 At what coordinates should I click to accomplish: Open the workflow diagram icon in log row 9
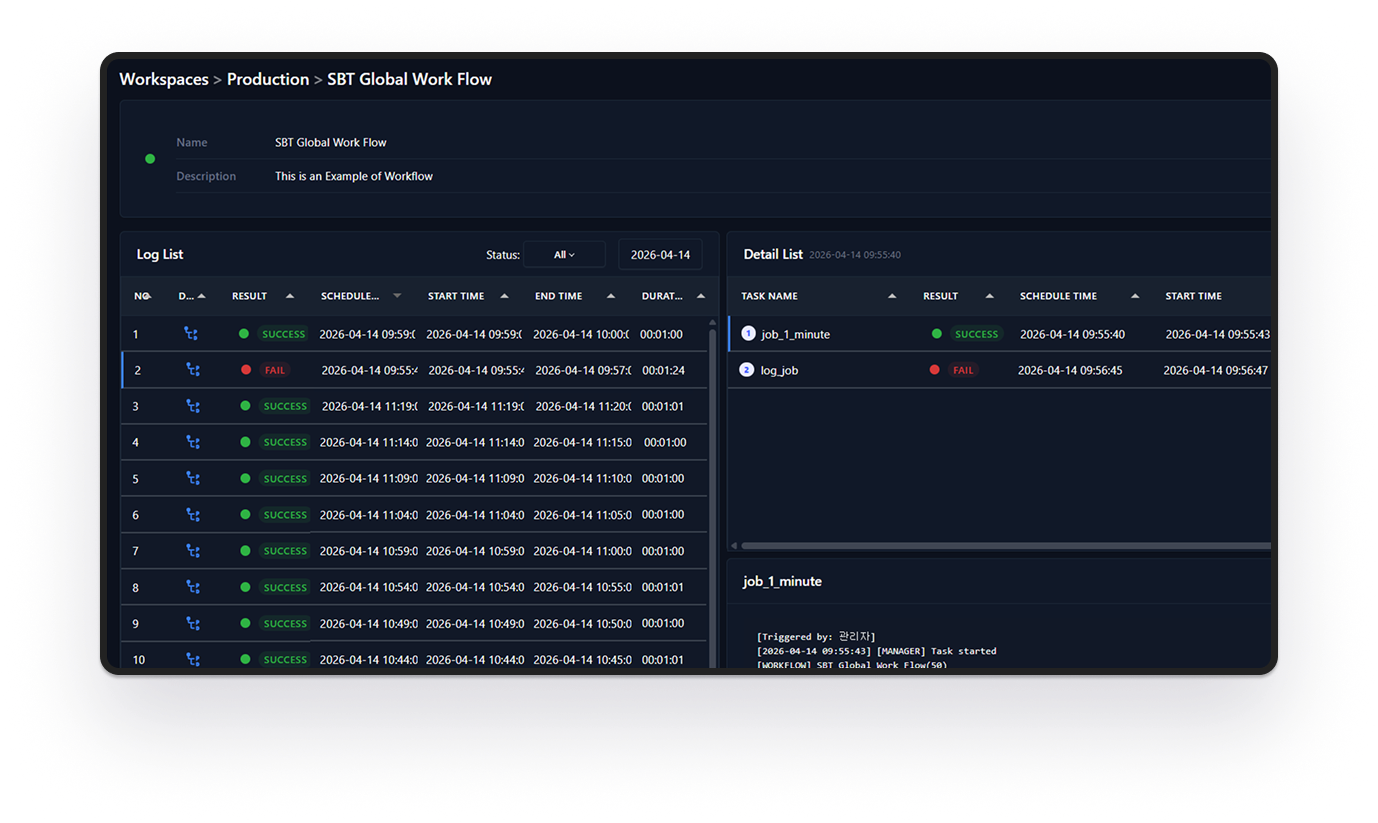pyautogui.click(x=193, y=623)
